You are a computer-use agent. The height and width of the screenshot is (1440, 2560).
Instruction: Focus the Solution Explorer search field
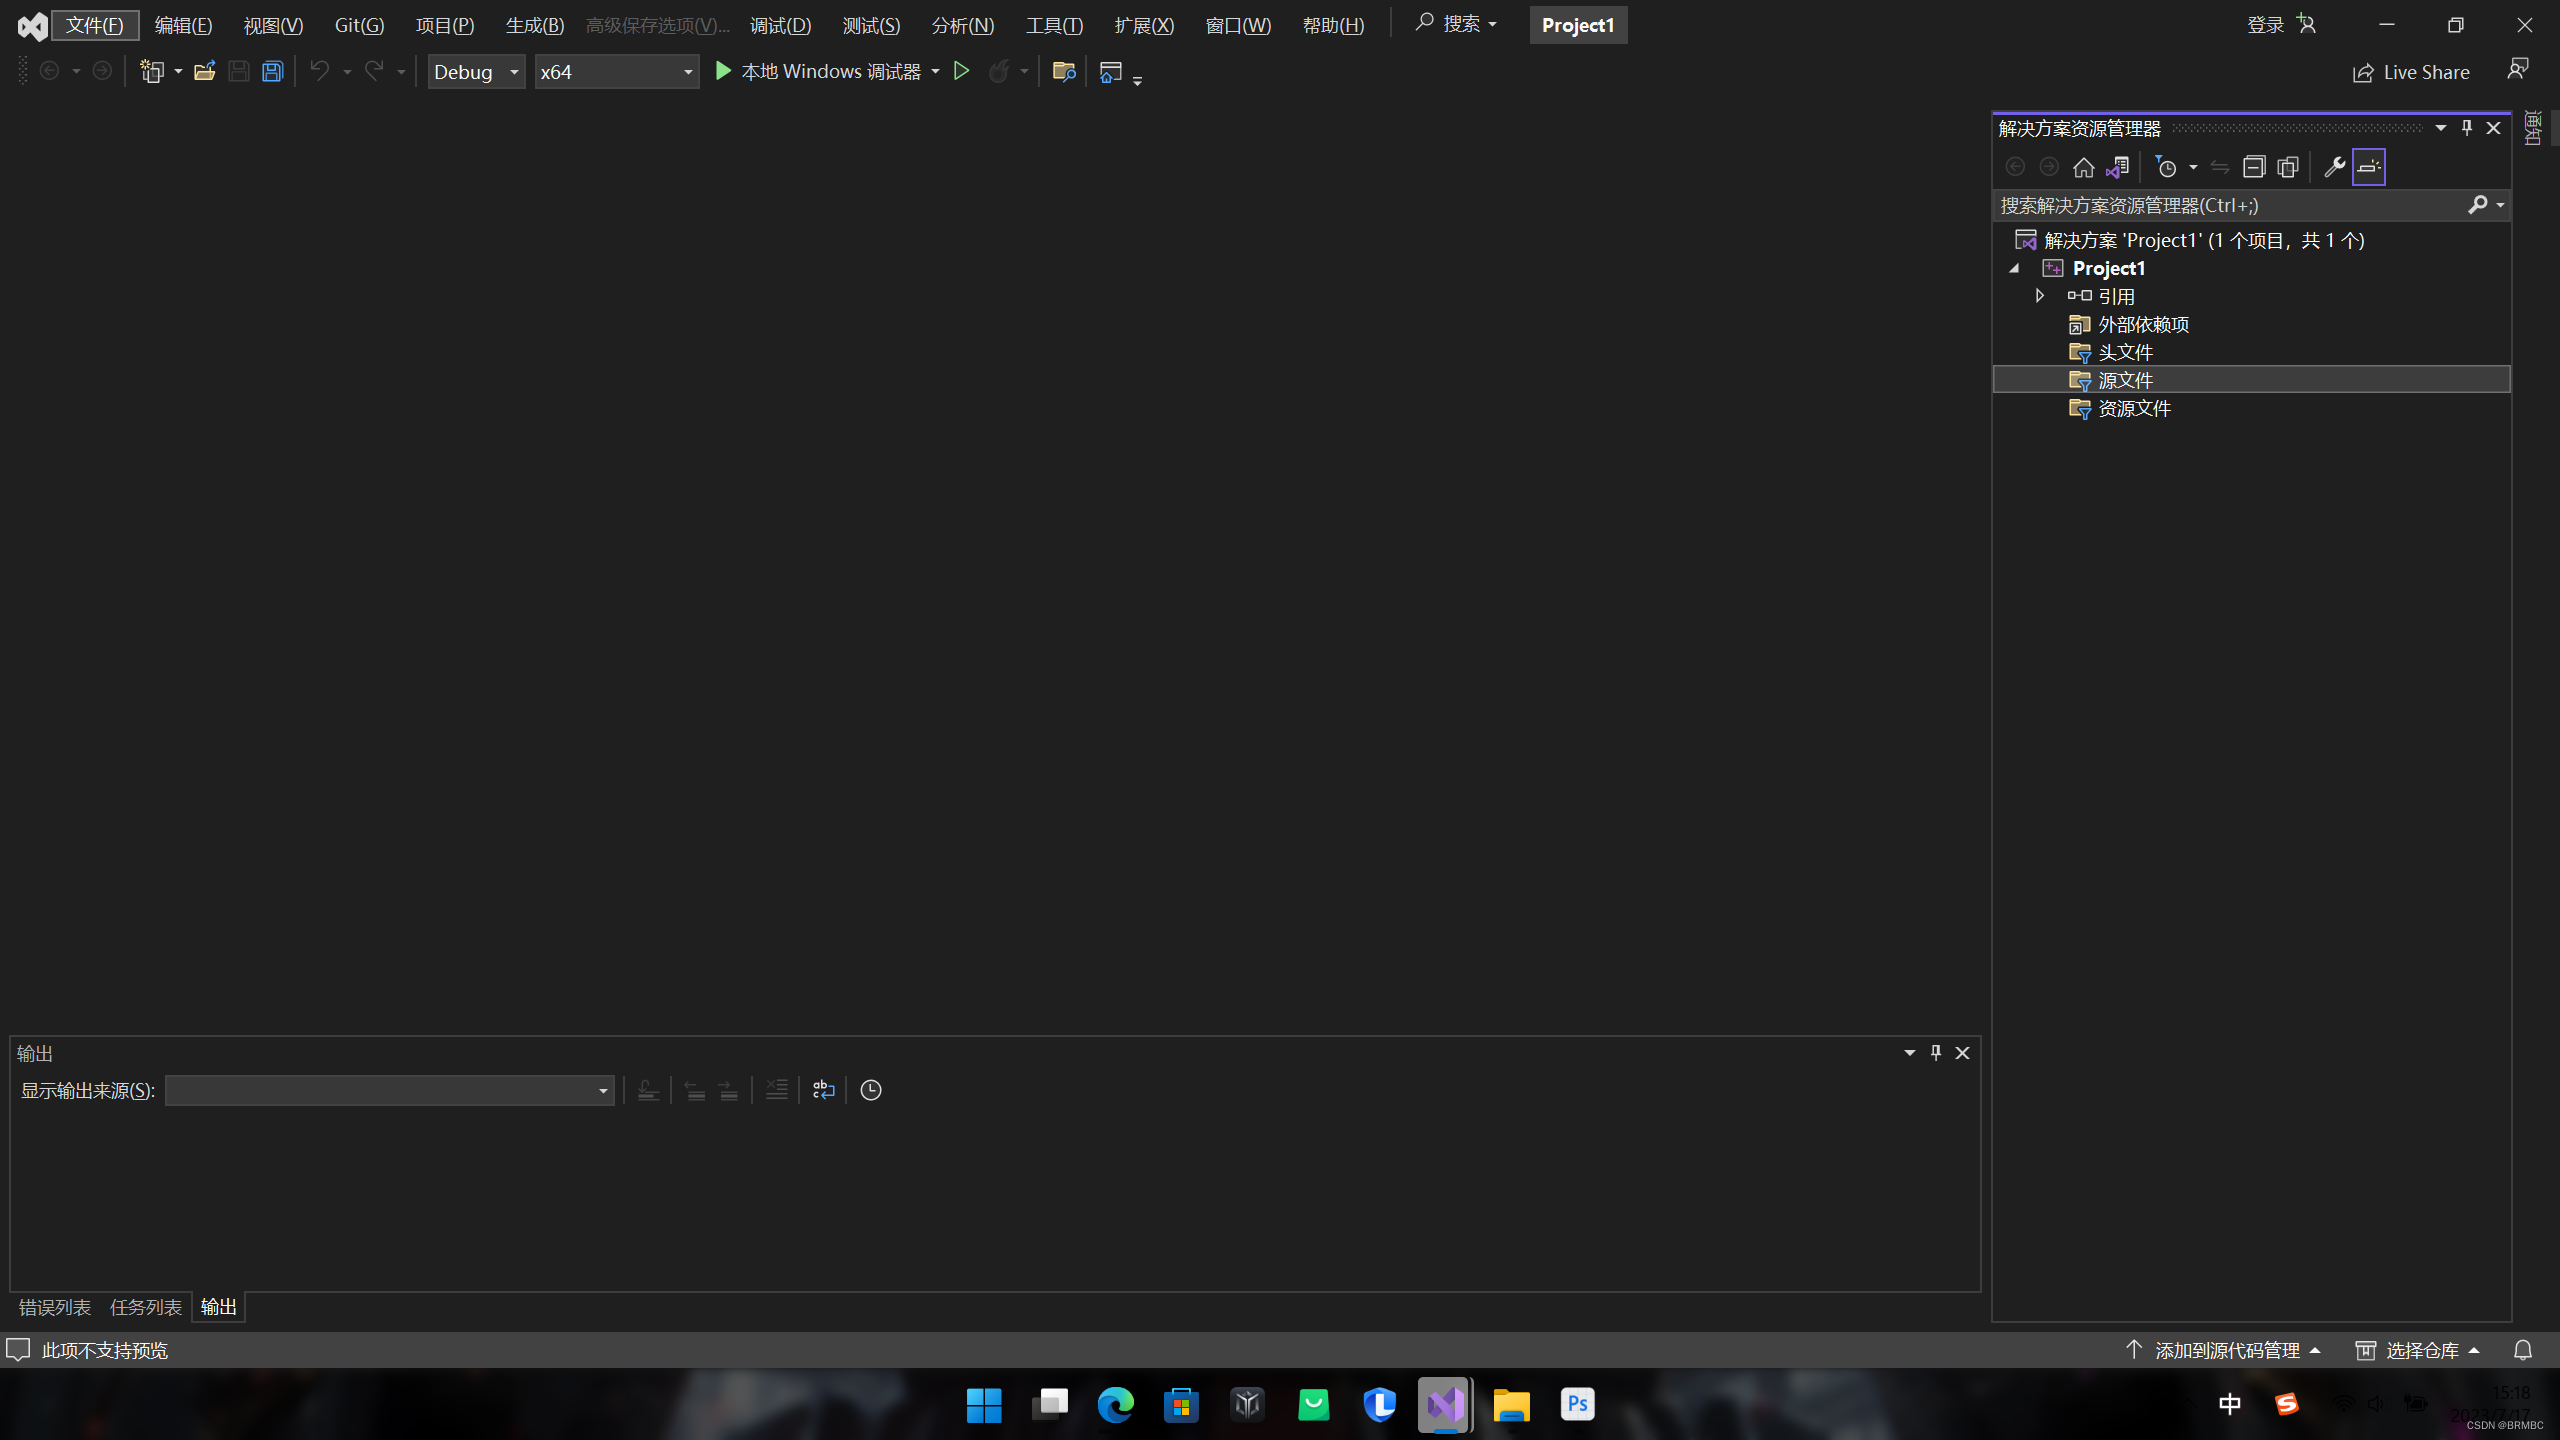(x=2230, y=205)
